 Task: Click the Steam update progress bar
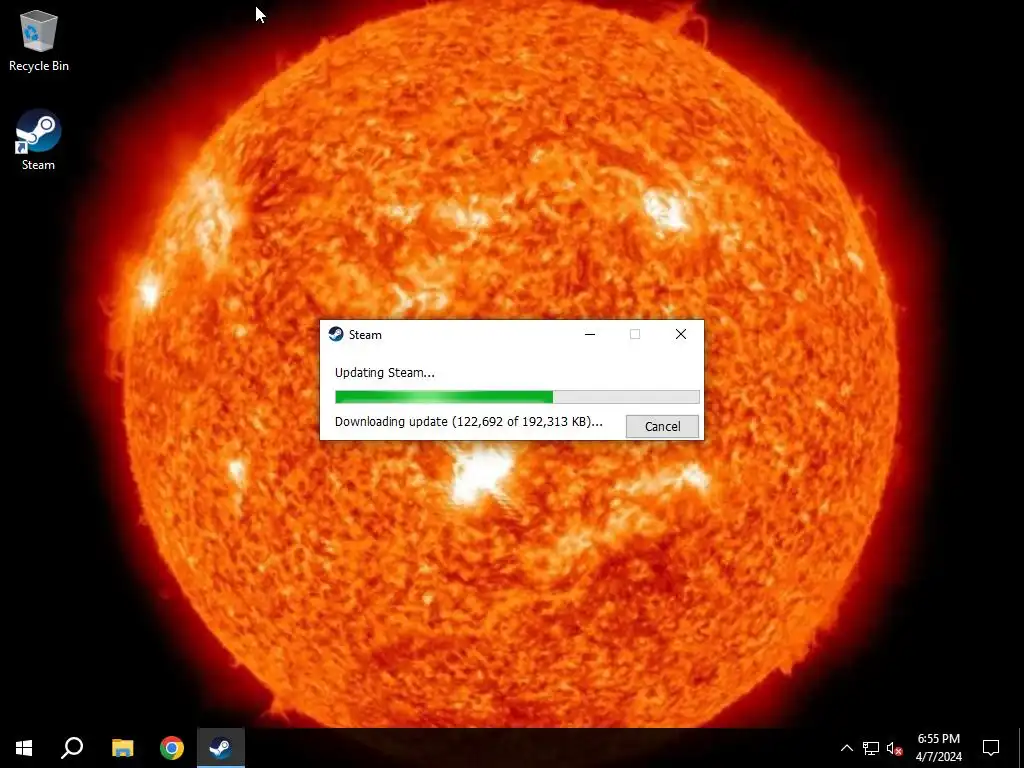(517, 396)
